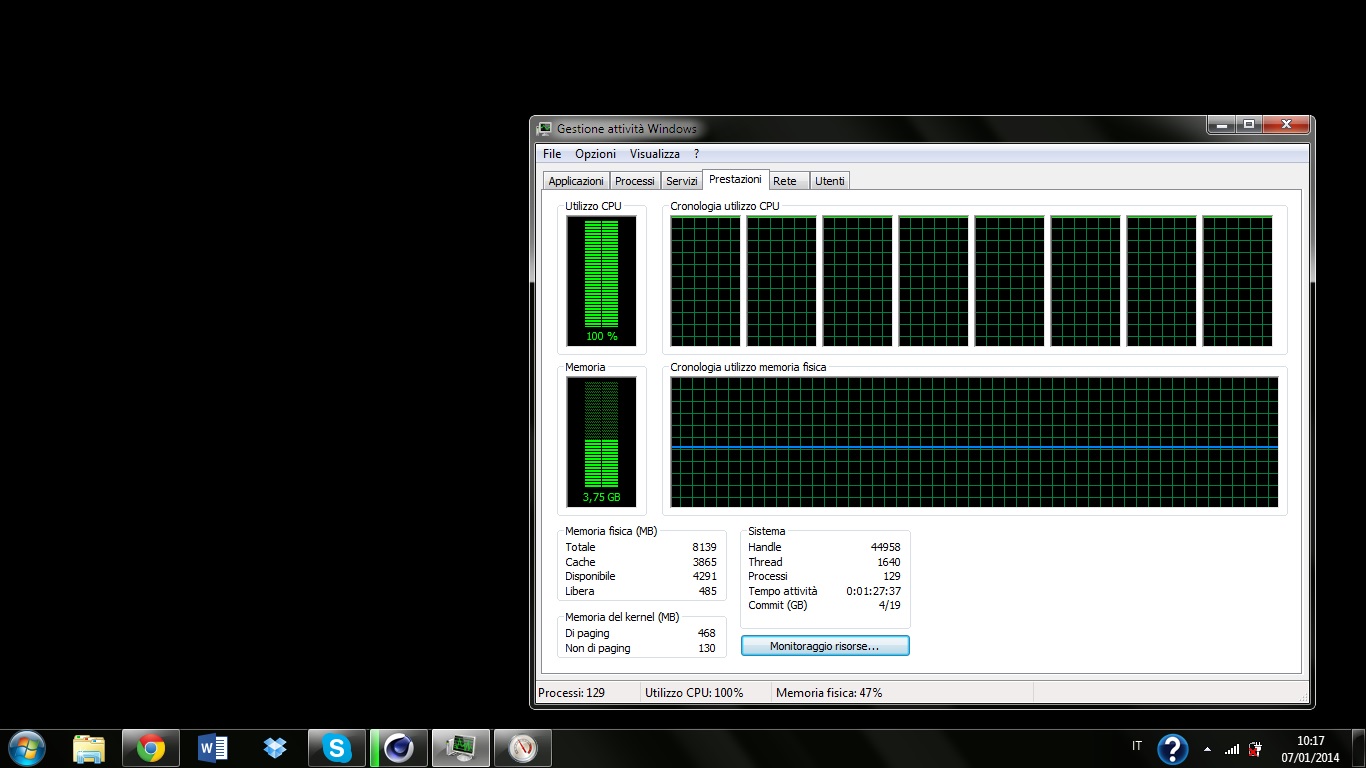Click the blue help question mark tray icon

(x=1172, y=748)
